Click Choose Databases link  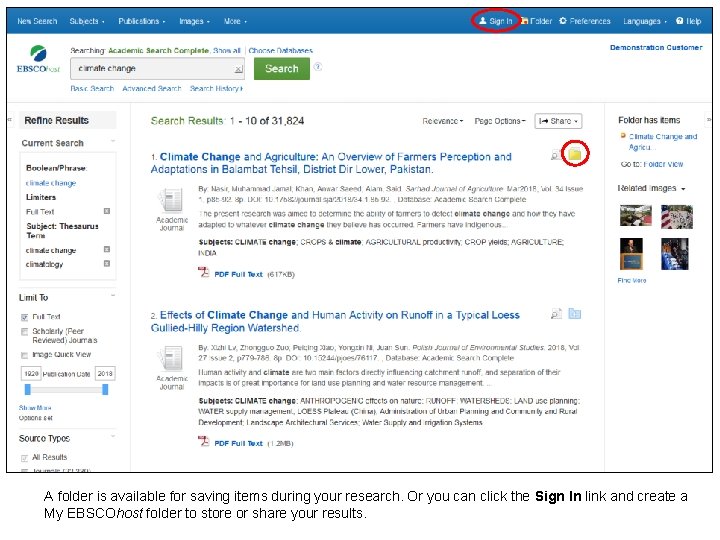point(281,51)
